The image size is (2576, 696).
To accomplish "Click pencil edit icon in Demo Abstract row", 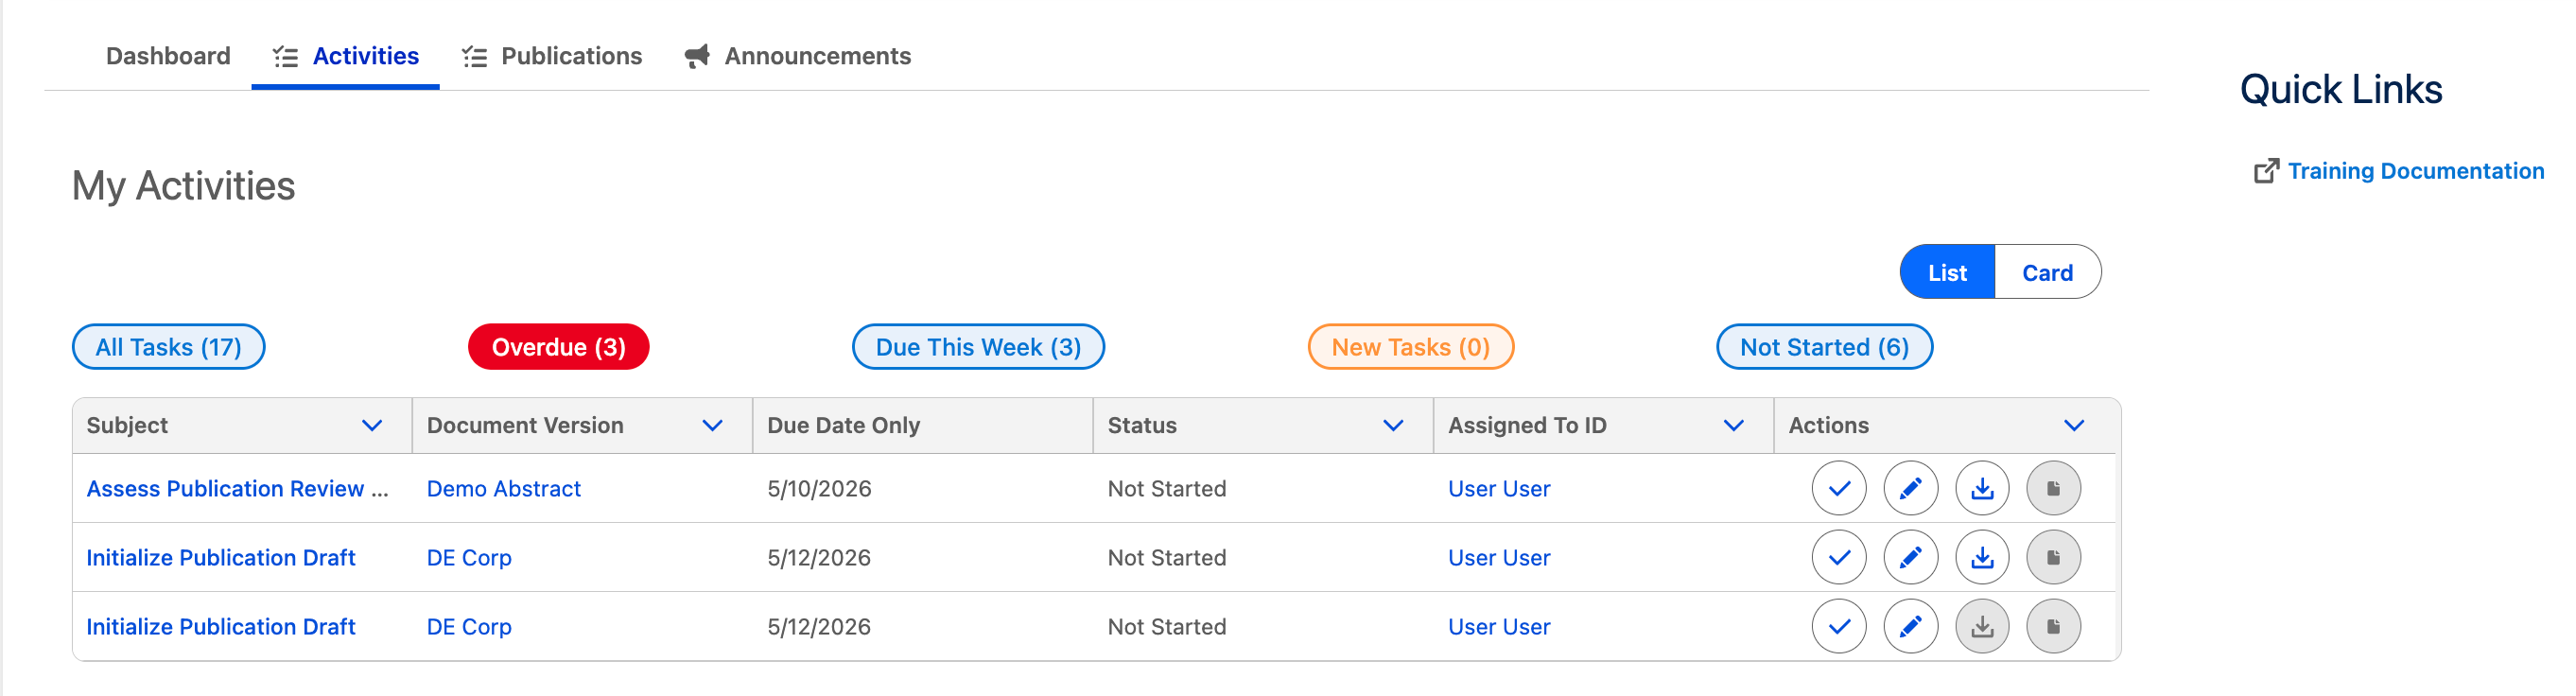I will 1910,488.
